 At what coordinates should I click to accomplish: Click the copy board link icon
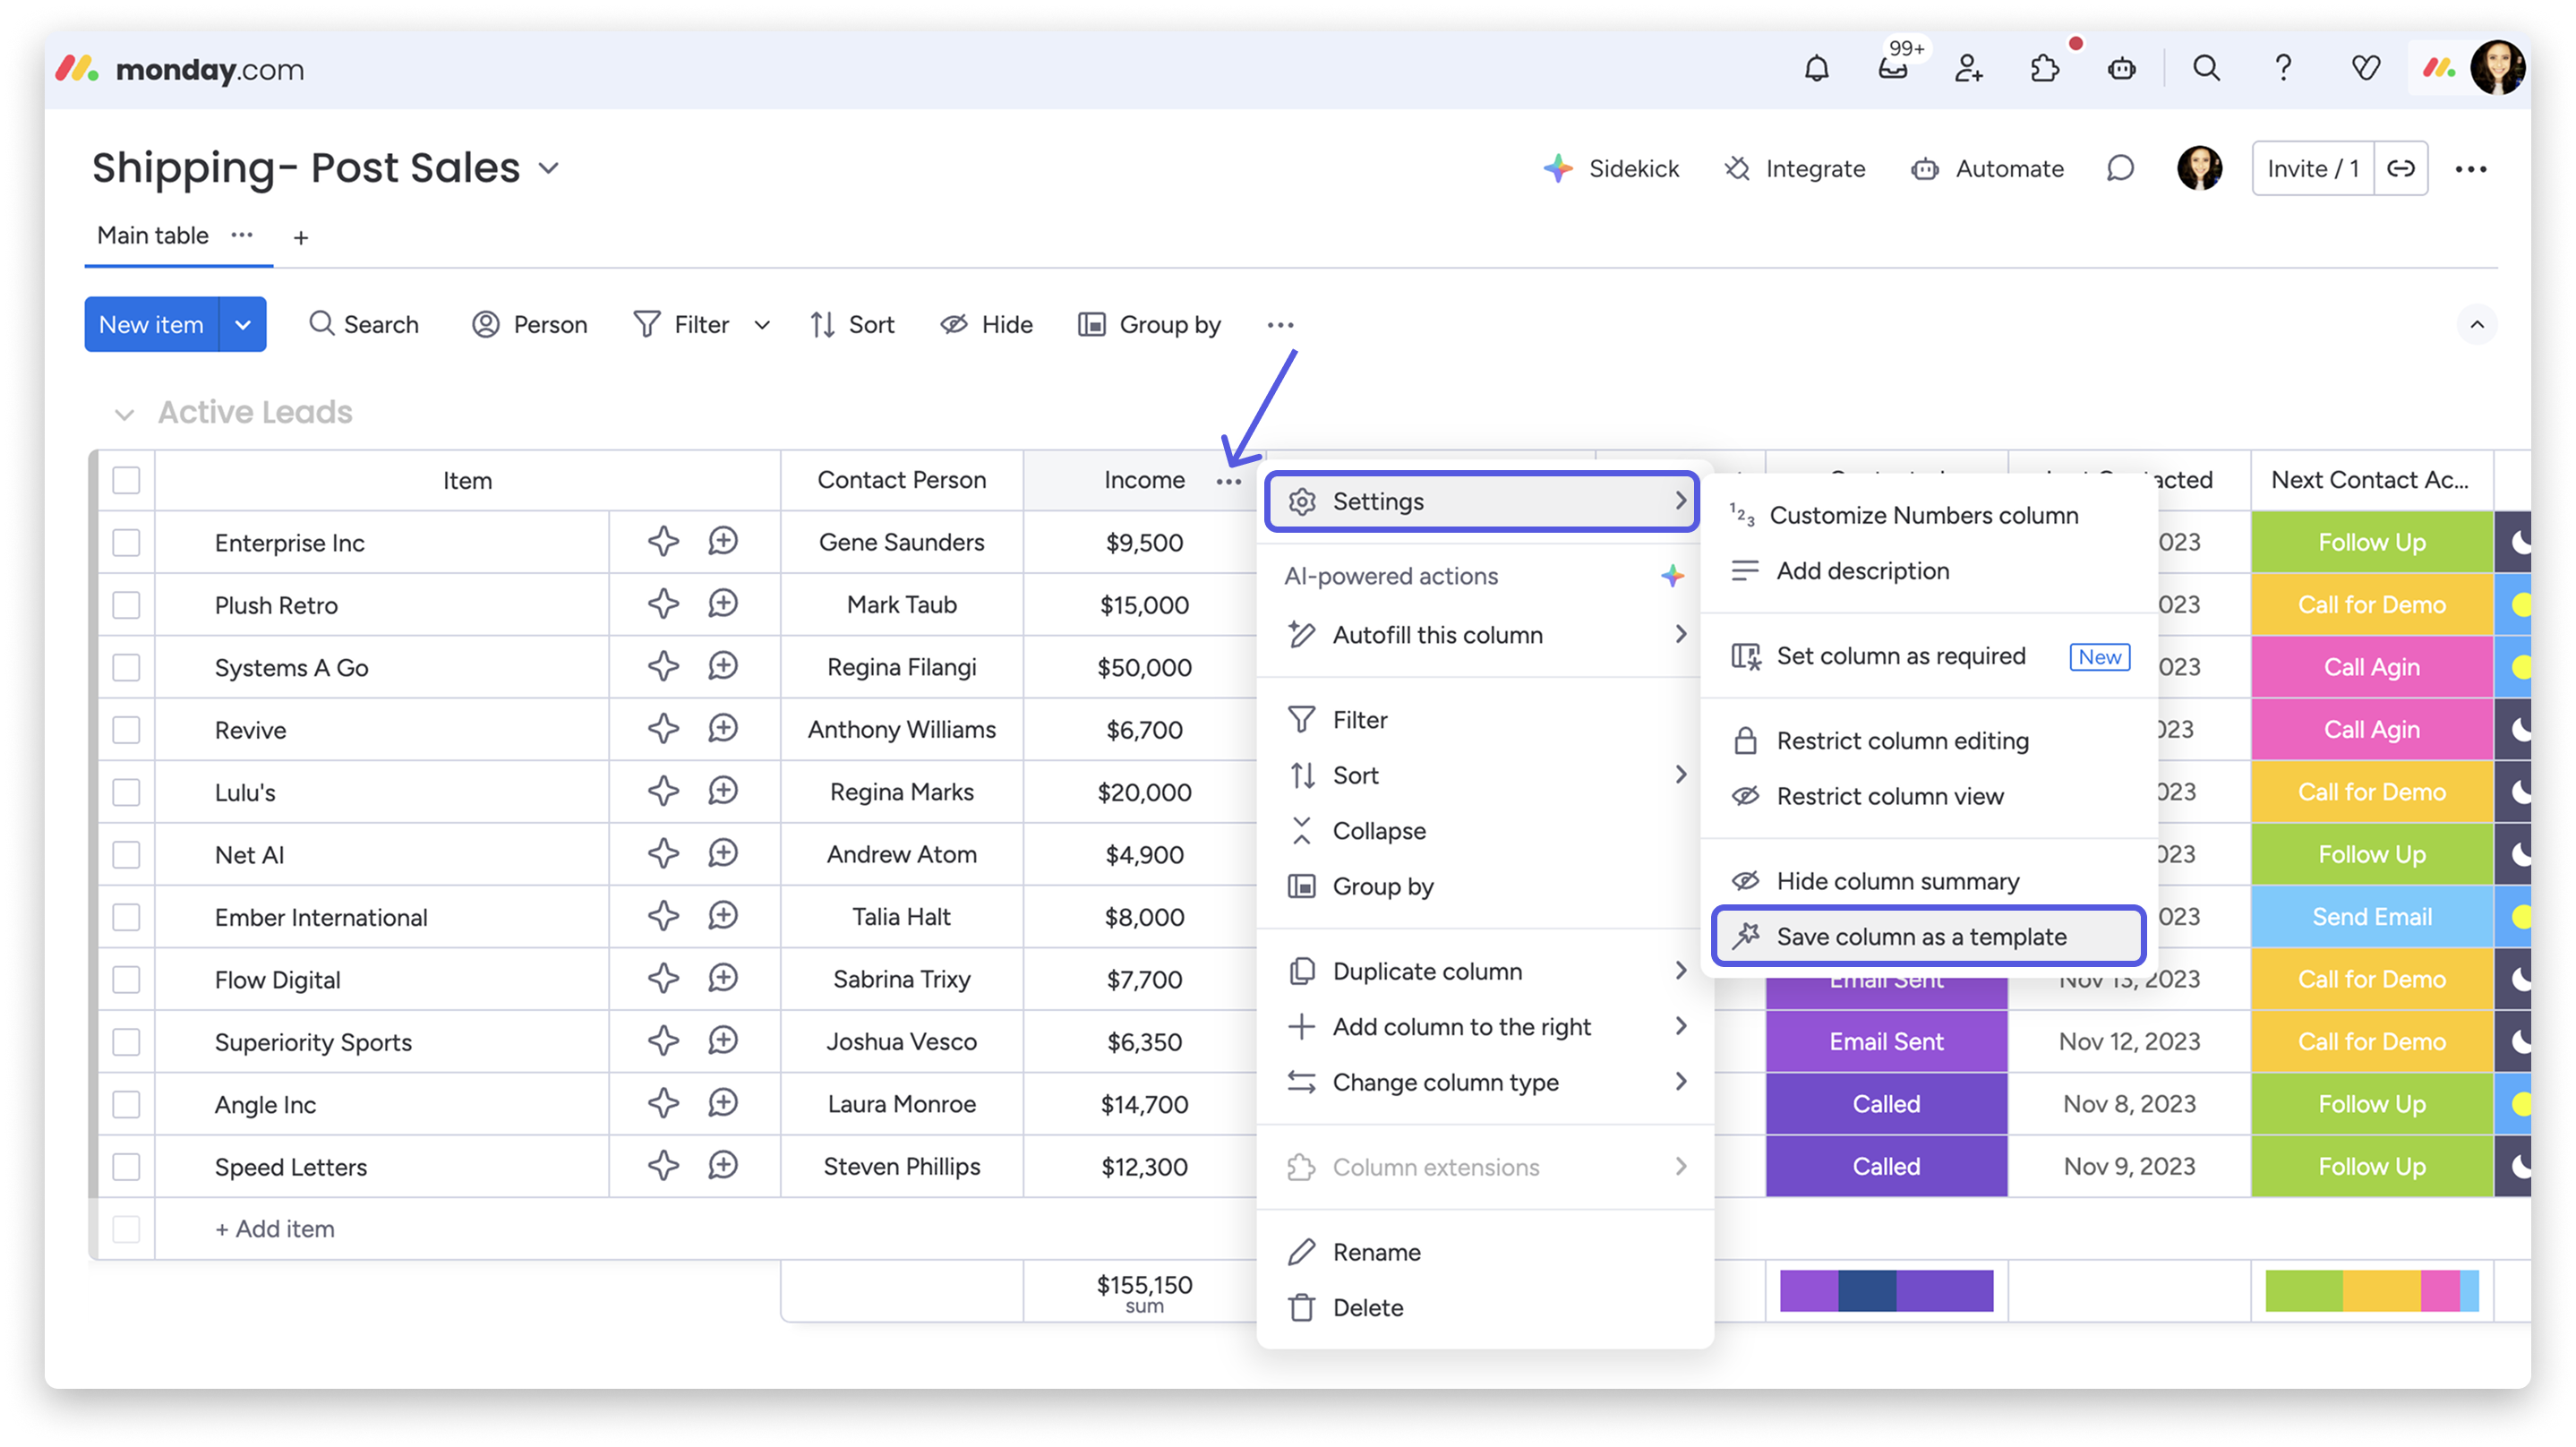[2401, 169]
